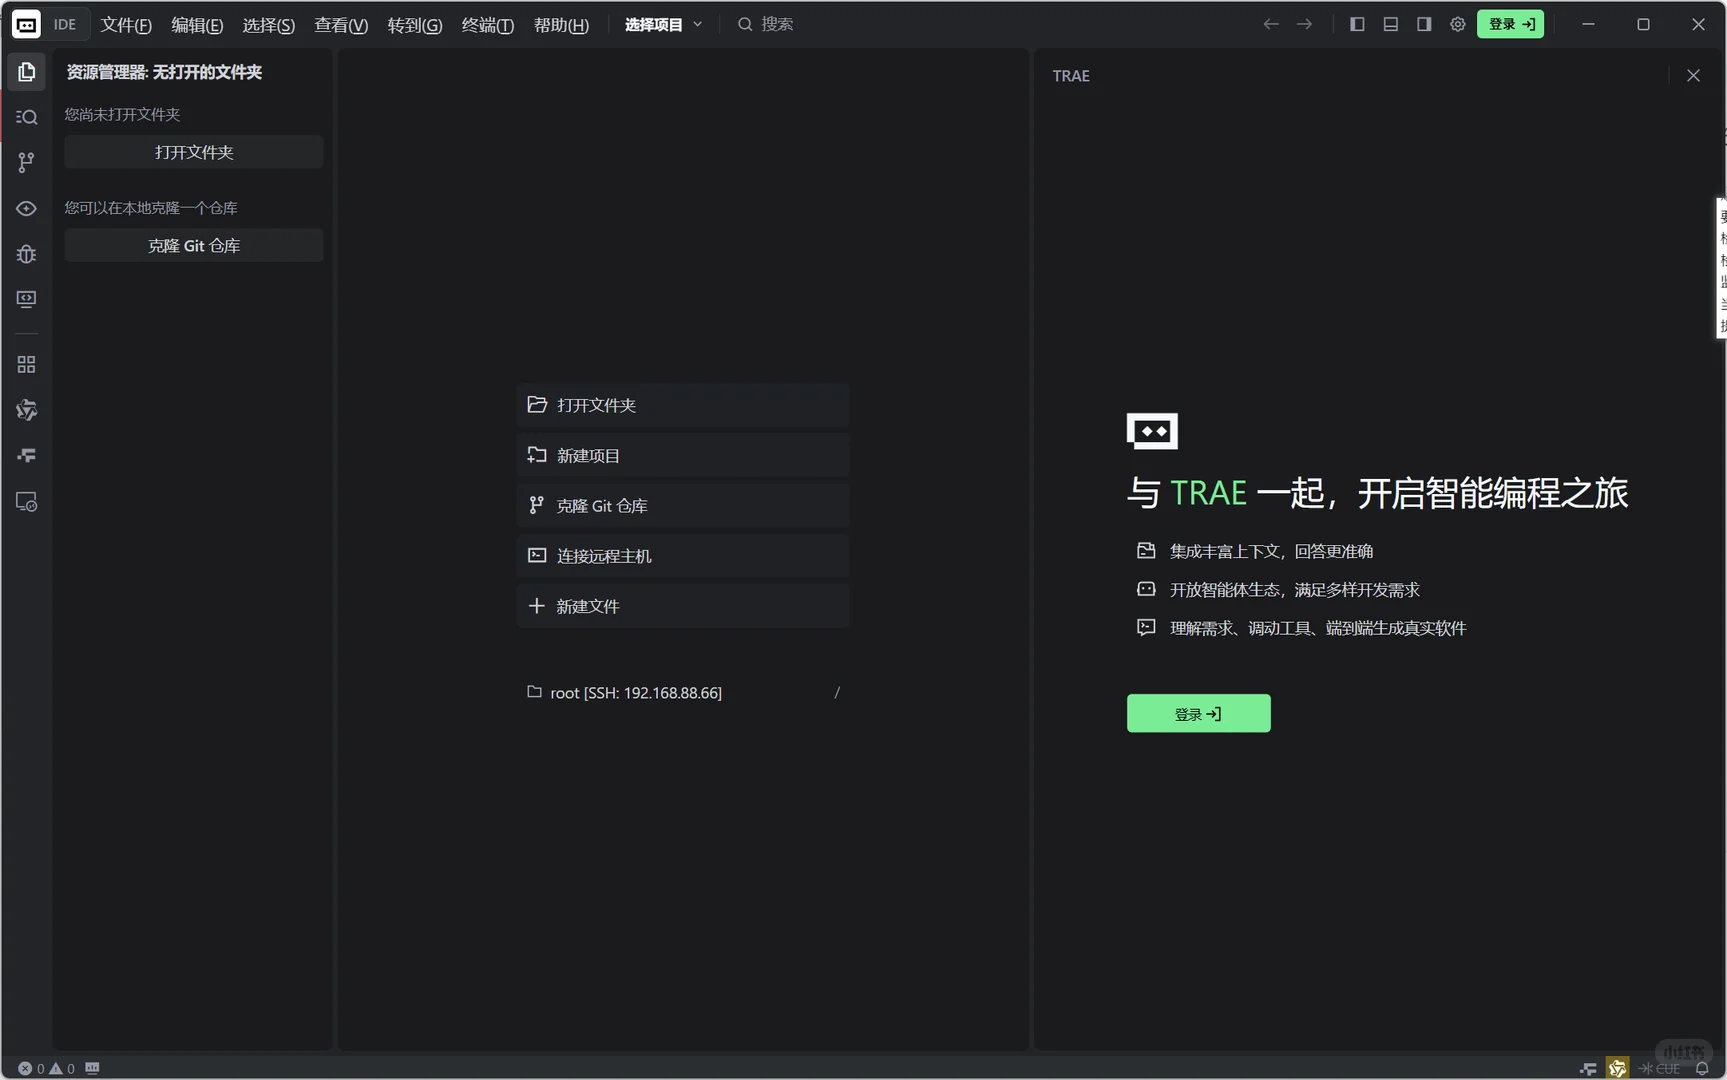The width and height of the screenshot is (1727, 1080).
Task: Click the green 登录 button in TRAE panel
Action: (x=1198, y=714)
